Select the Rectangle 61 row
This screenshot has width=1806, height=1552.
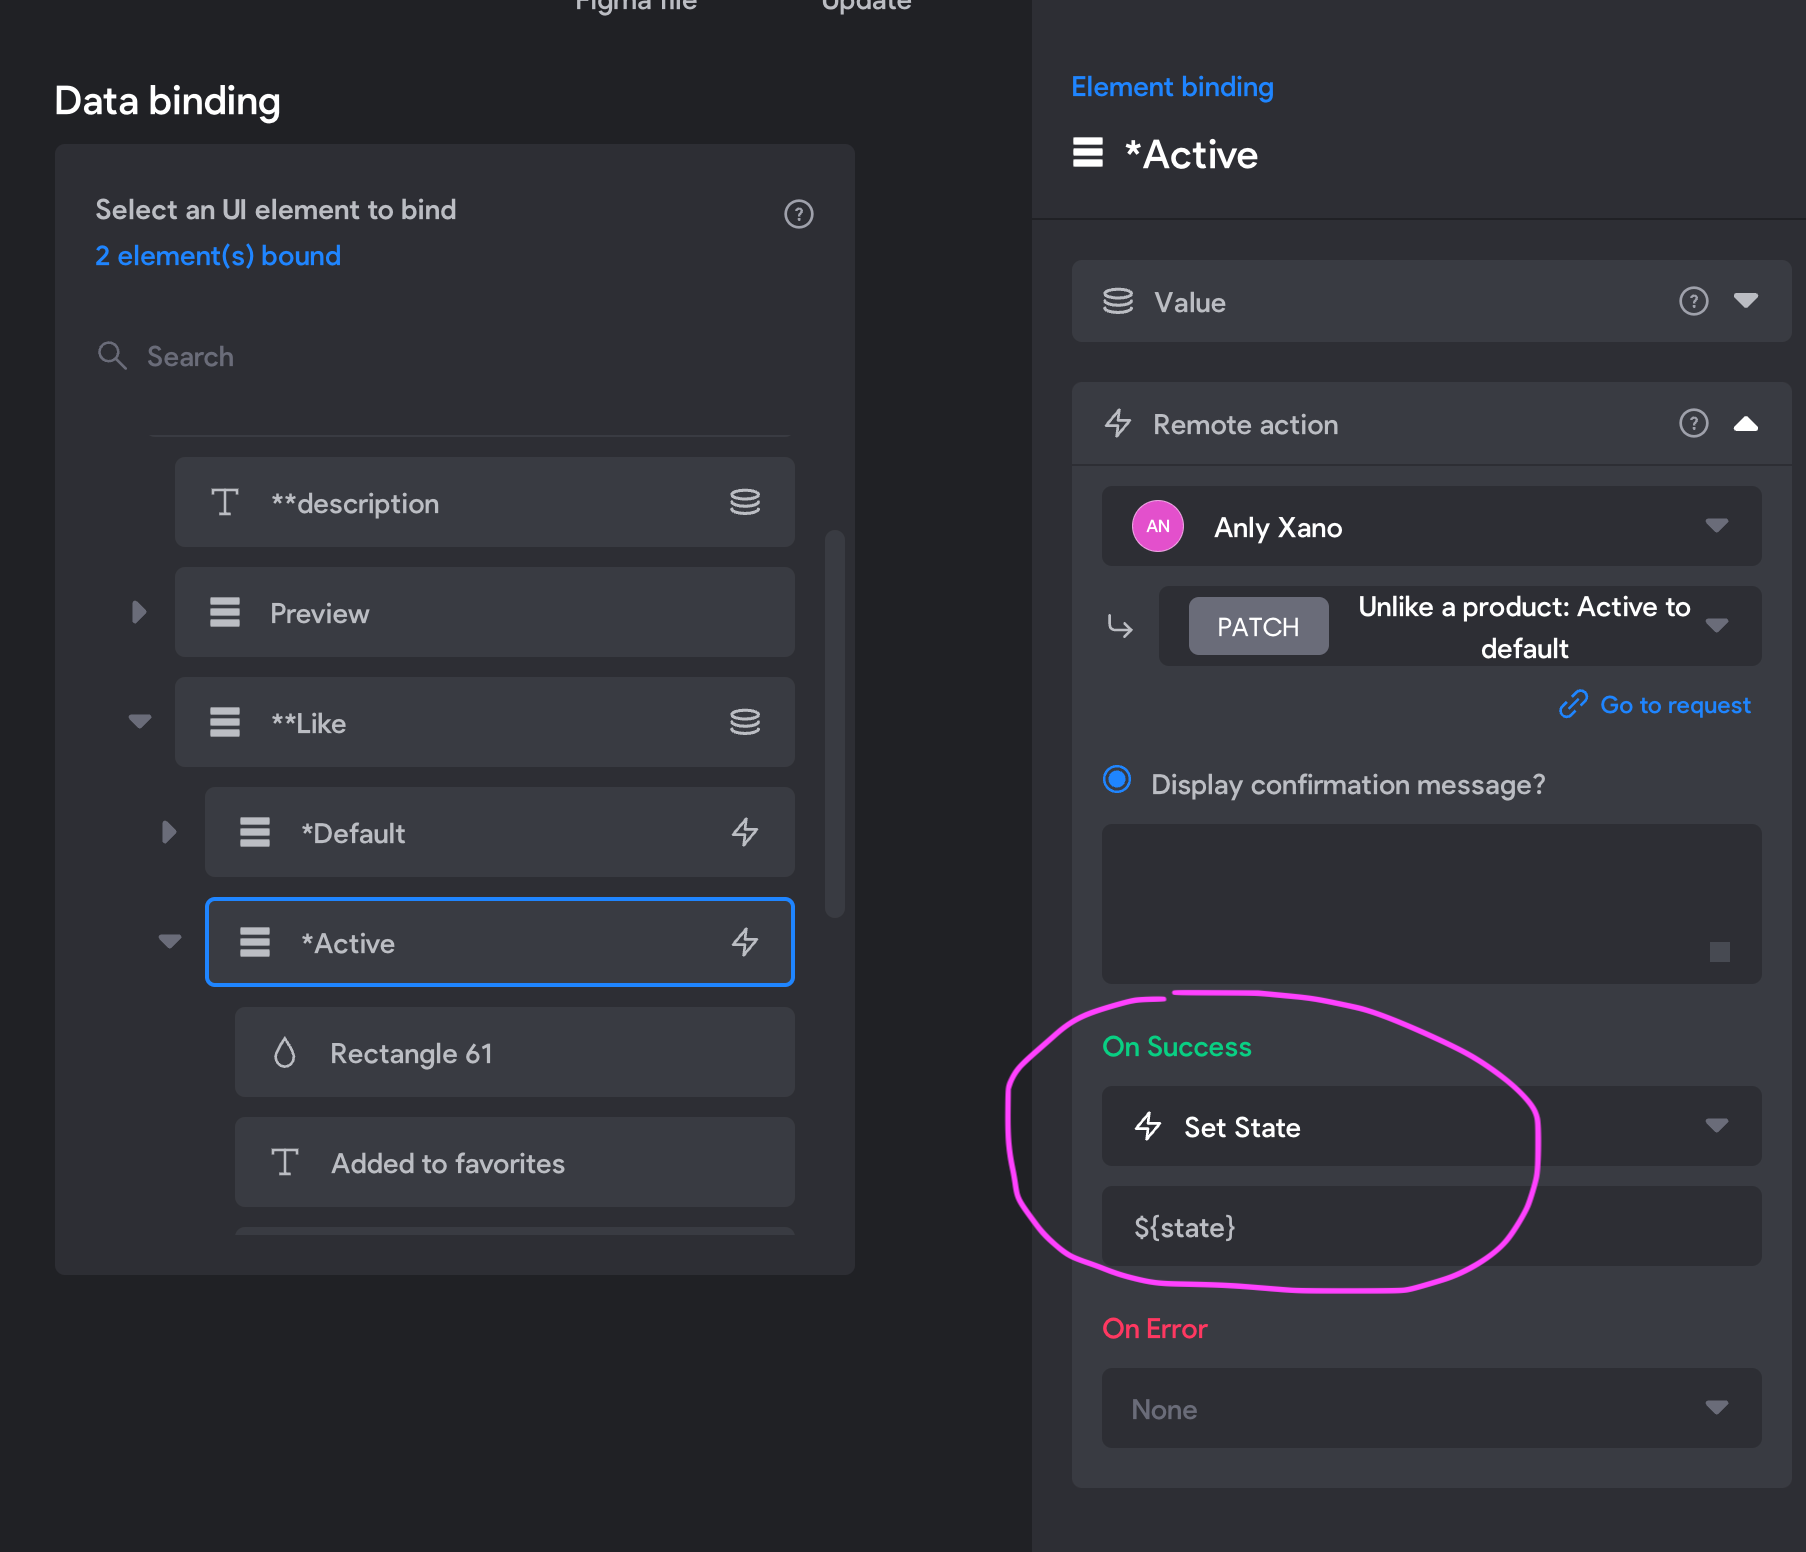(x=515, y=1052)
